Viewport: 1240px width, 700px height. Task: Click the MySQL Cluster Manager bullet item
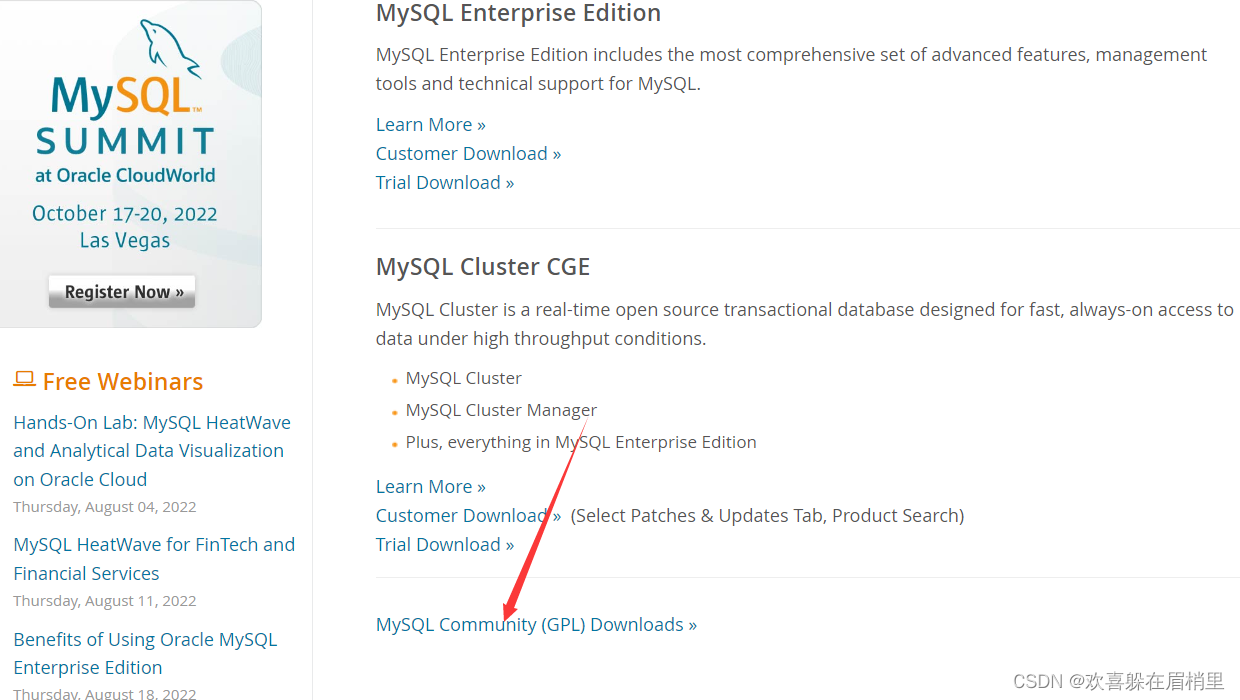point(501,410)
